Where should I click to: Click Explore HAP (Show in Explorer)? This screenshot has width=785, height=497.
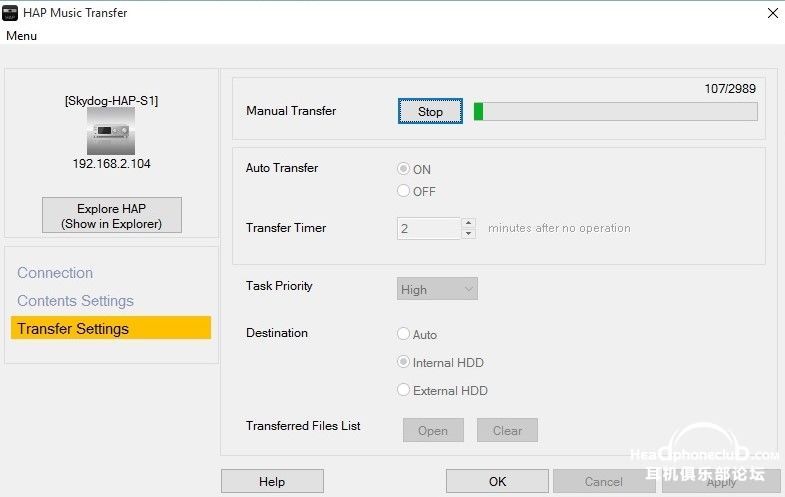(112, 216)
